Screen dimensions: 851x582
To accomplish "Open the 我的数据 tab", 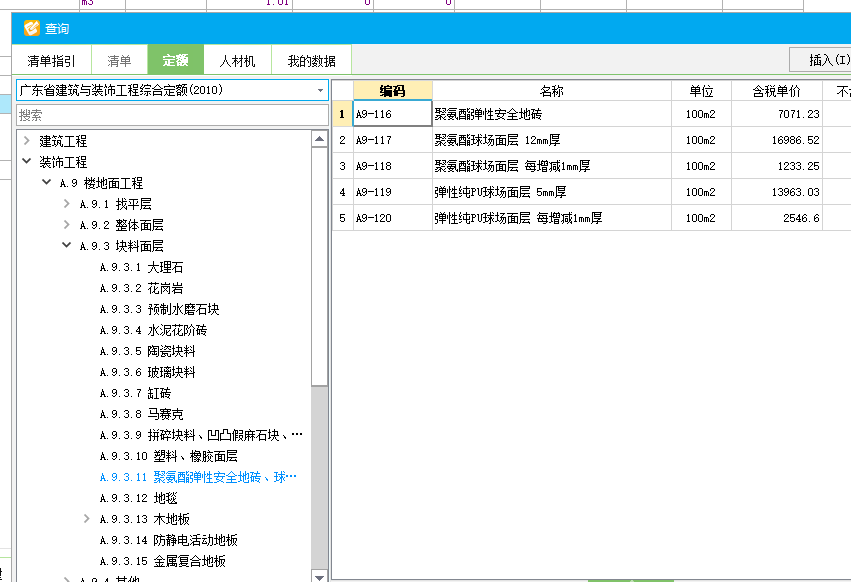I will pos(312,60).
